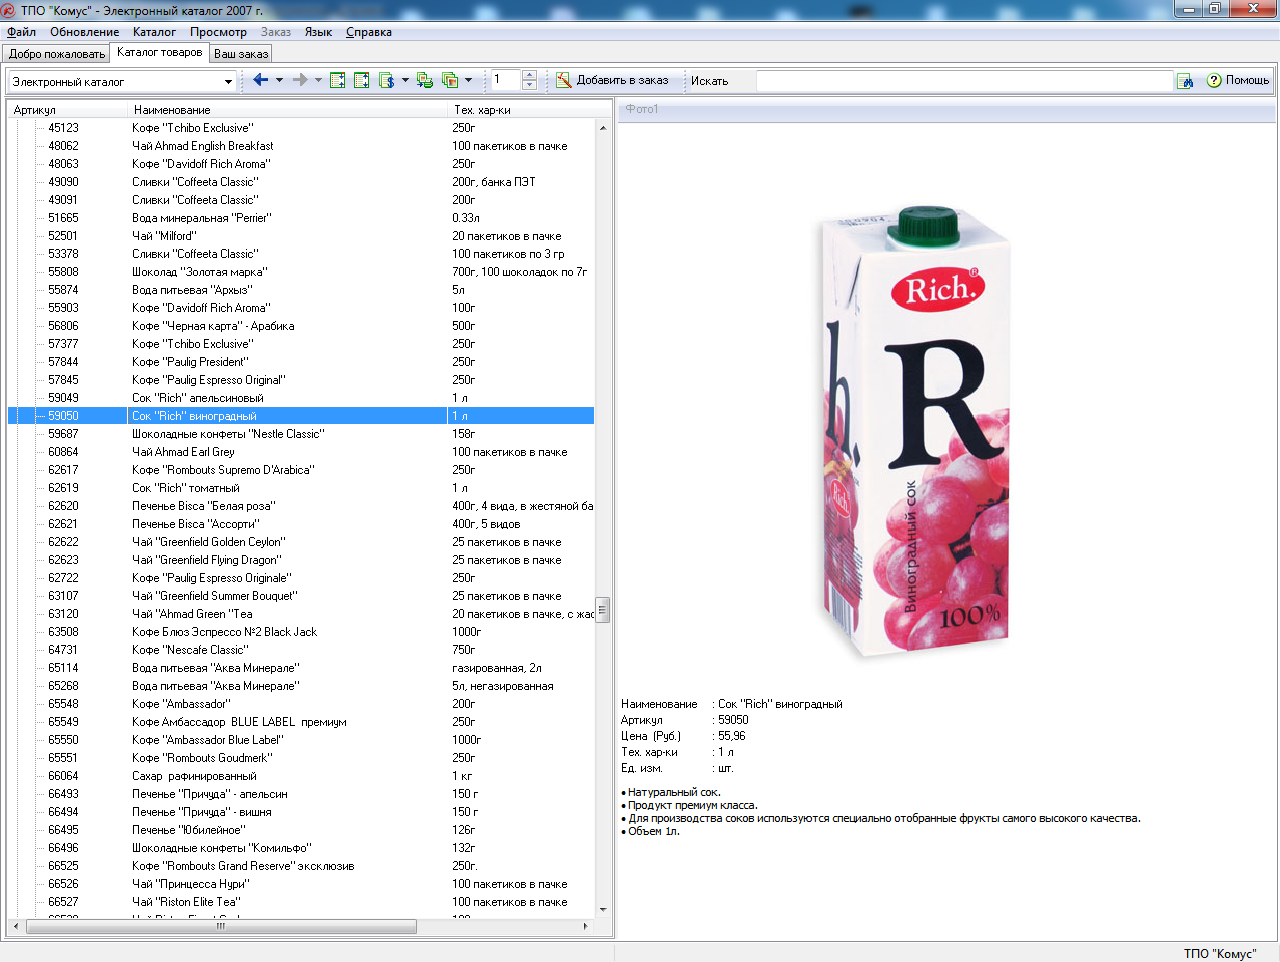Select row 66064 Сахар рафинированный
The width and height of the screenshot is (1280, 962).
click(x=301, y=776)
